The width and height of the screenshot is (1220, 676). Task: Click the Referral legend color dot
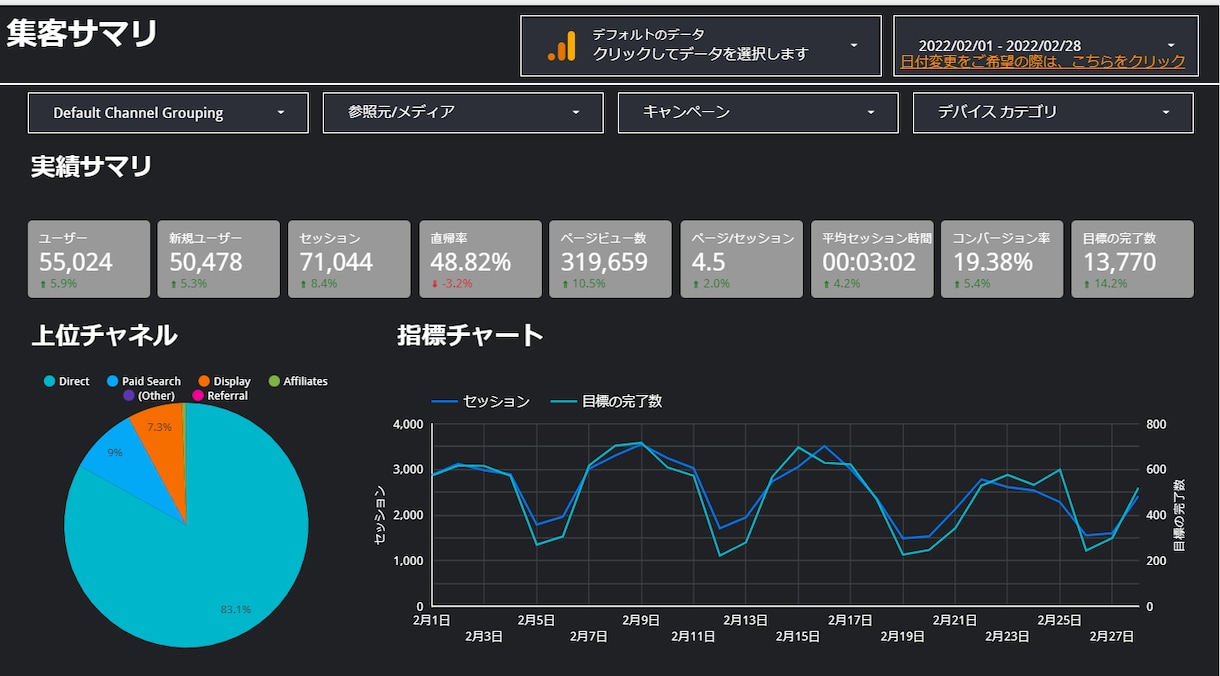pyautogui.click(x=198, y=396)
